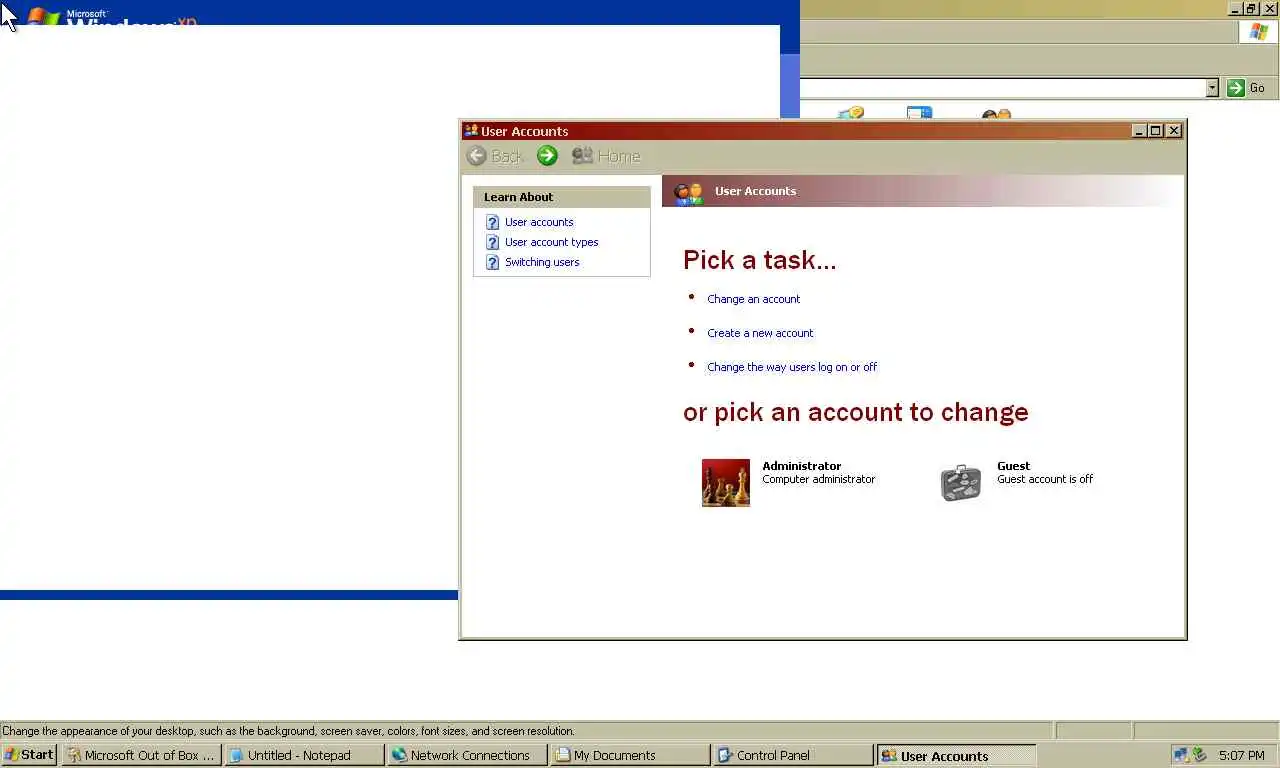1280x768 pixels.
Task: Click help icon beside 'User account types'
Action: coord(492,242)
